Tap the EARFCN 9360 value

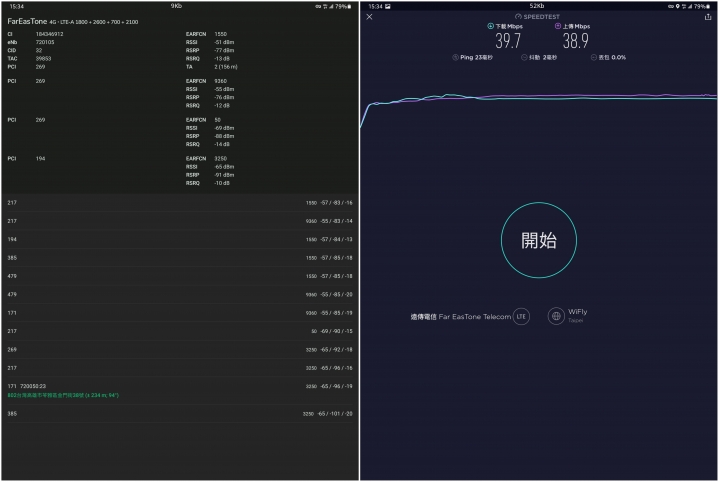pyautogui.click(x=220, y=81)
